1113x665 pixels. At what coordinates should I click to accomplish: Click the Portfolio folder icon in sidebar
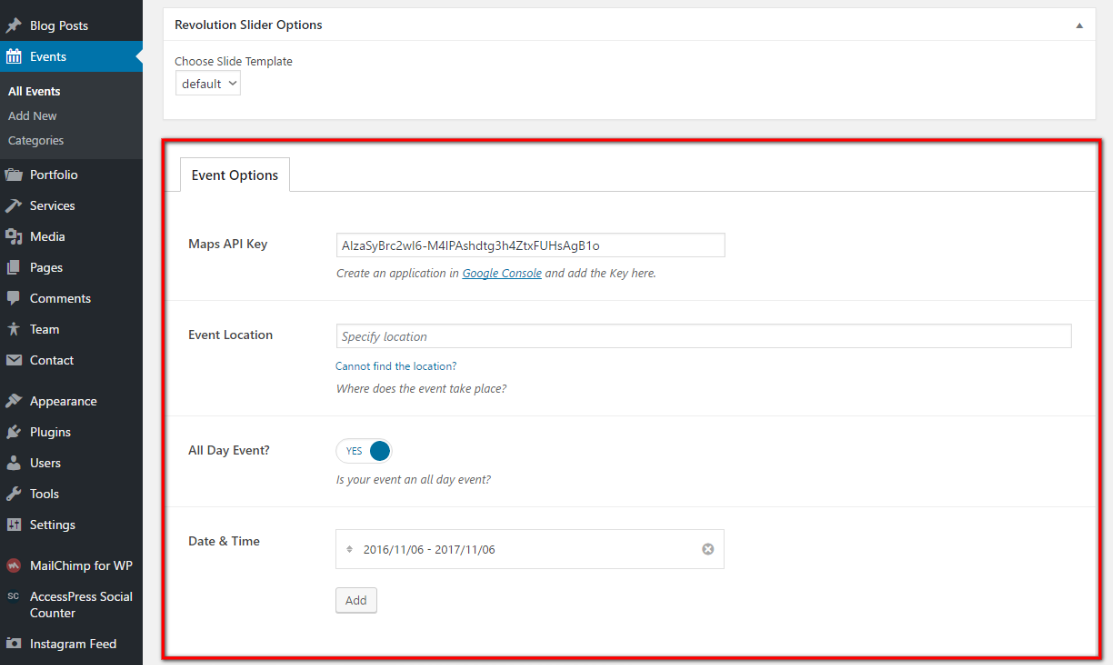pos(14,175)
